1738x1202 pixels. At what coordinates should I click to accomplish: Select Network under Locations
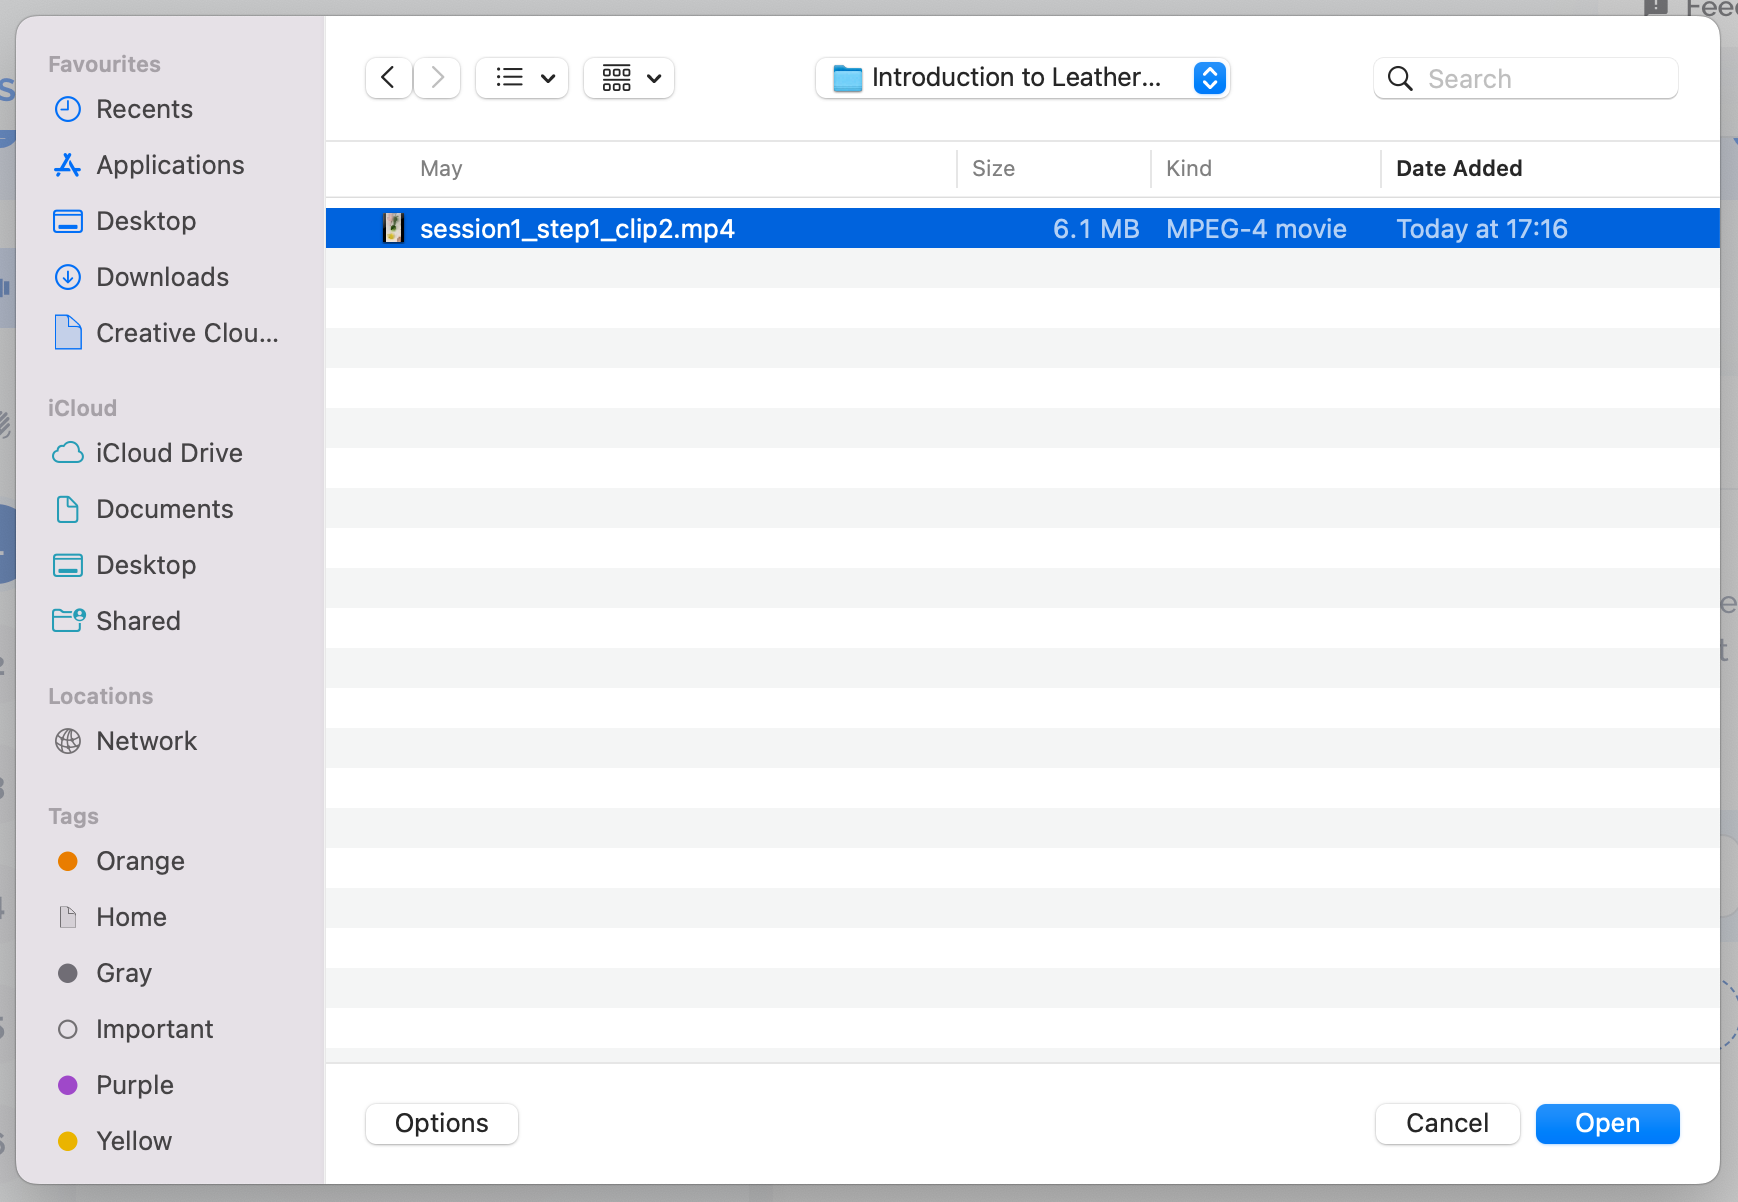146,741
